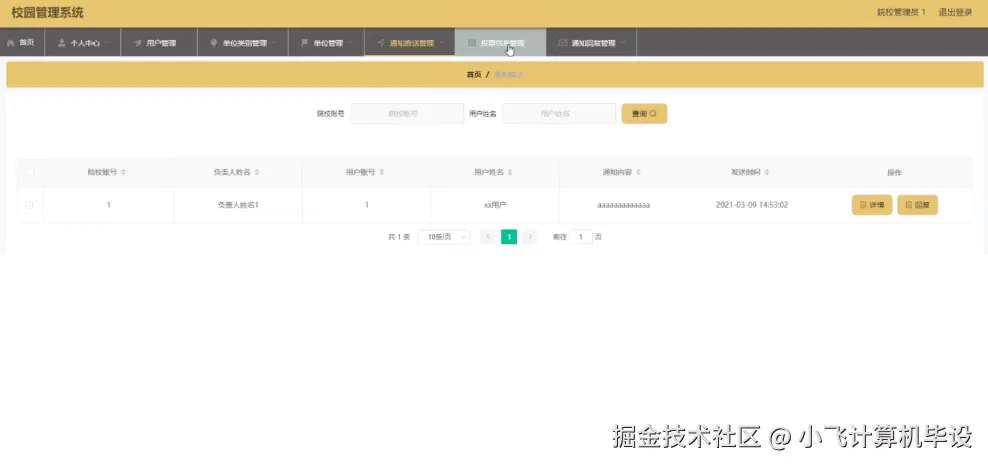
Task: Sort by 用户账号 using its sort arrows
Action: pyautogui.click(x=382, y=172)
